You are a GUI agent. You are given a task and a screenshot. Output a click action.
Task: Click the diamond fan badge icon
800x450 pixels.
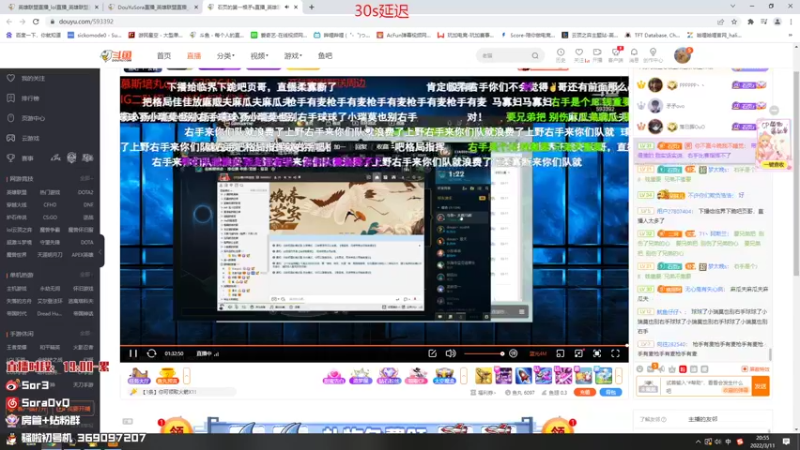click(x=388, y=376)
